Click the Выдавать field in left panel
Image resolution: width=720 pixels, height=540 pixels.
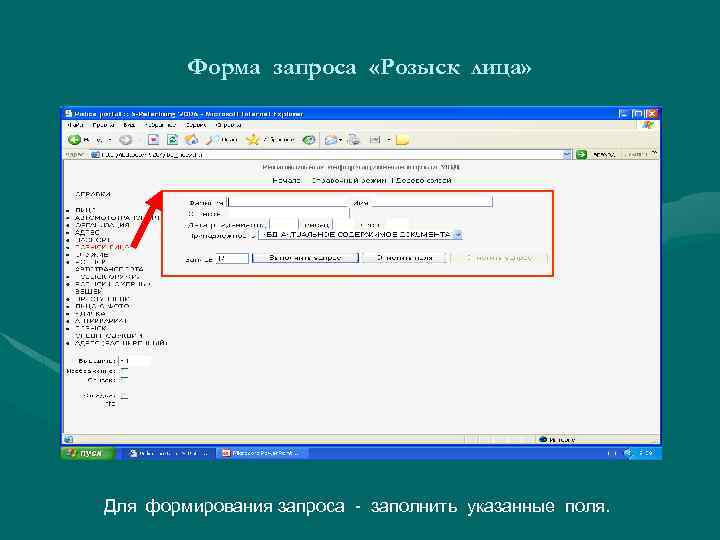(x=135, y=361)
